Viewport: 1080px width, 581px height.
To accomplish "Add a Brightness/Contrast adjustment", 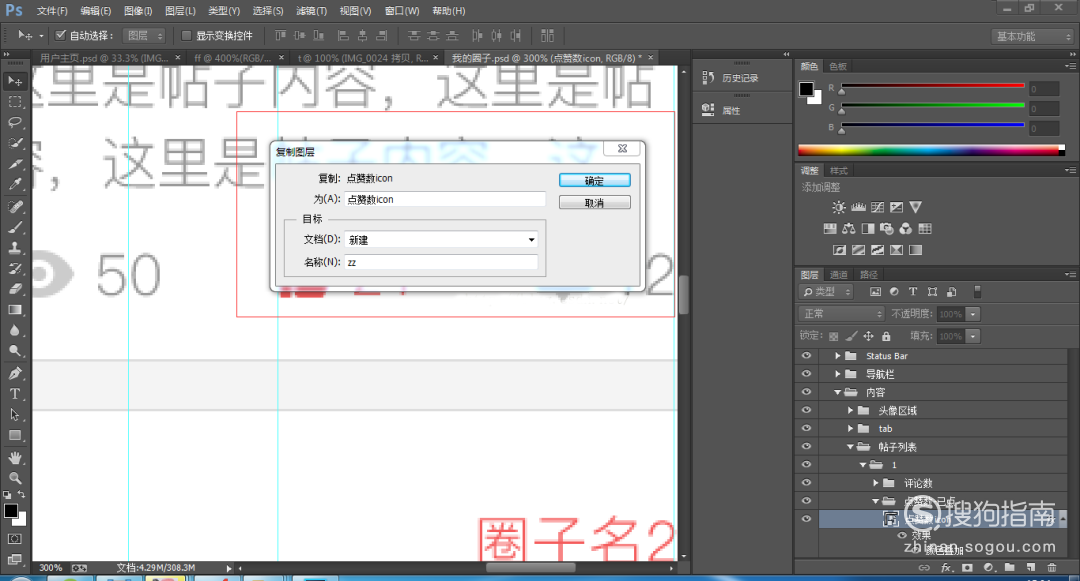I will tap(838, 207).
